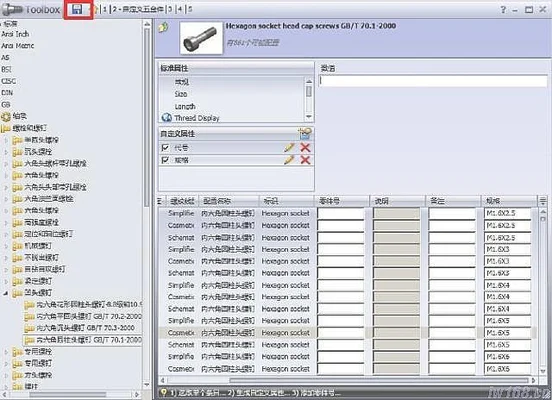Switch to step 3 tab
Image resolution: width=552 pixels, height=400 pixels.
170,9
